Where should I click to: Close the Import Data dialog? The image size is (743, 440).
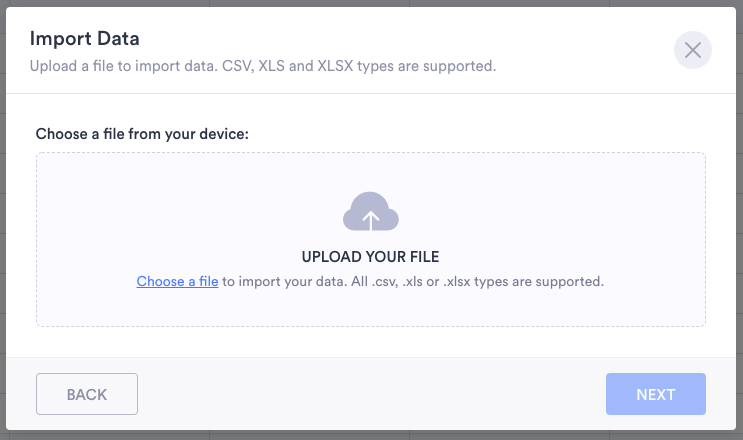click(x=692, y=50)
